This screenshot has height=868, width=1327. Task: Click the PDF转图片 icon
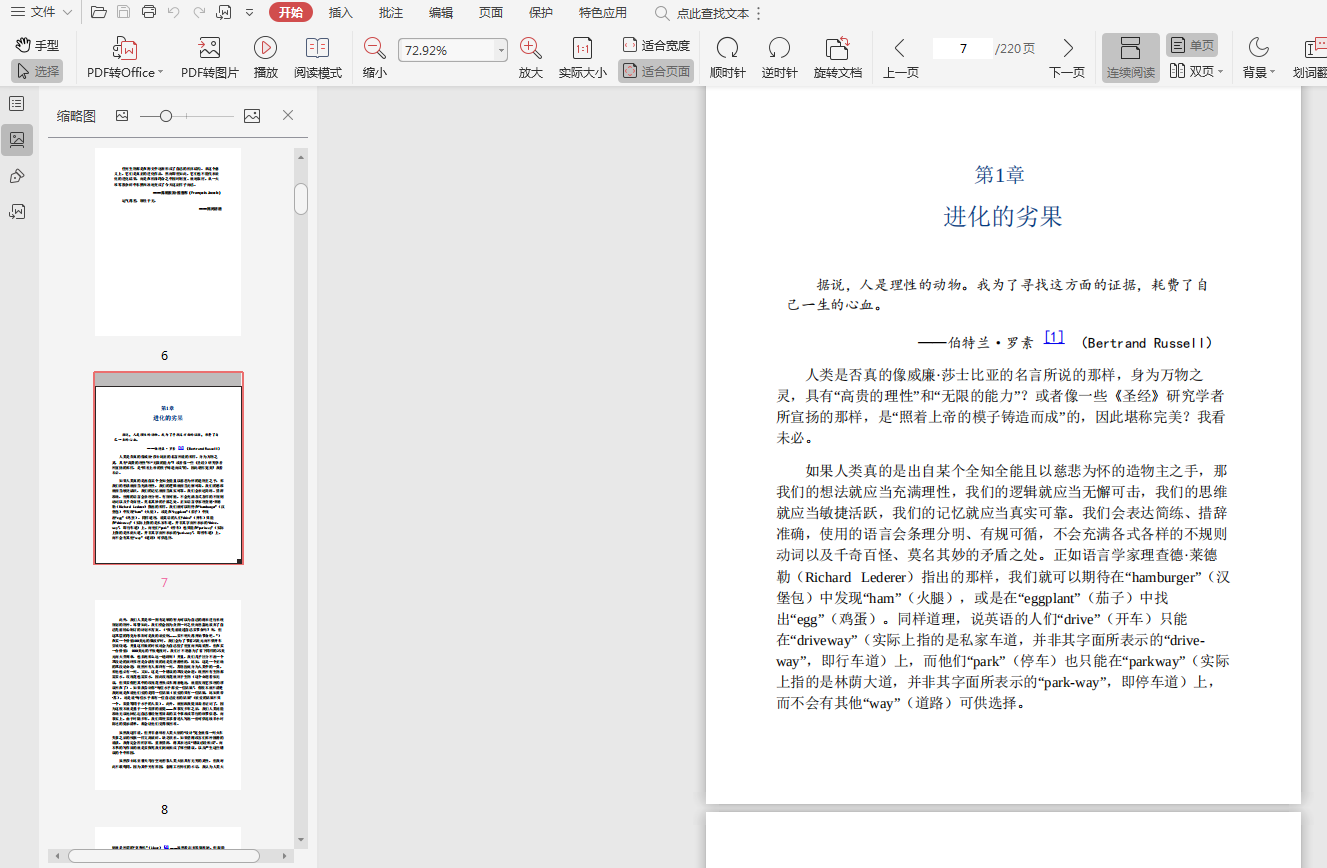(209, 48)
